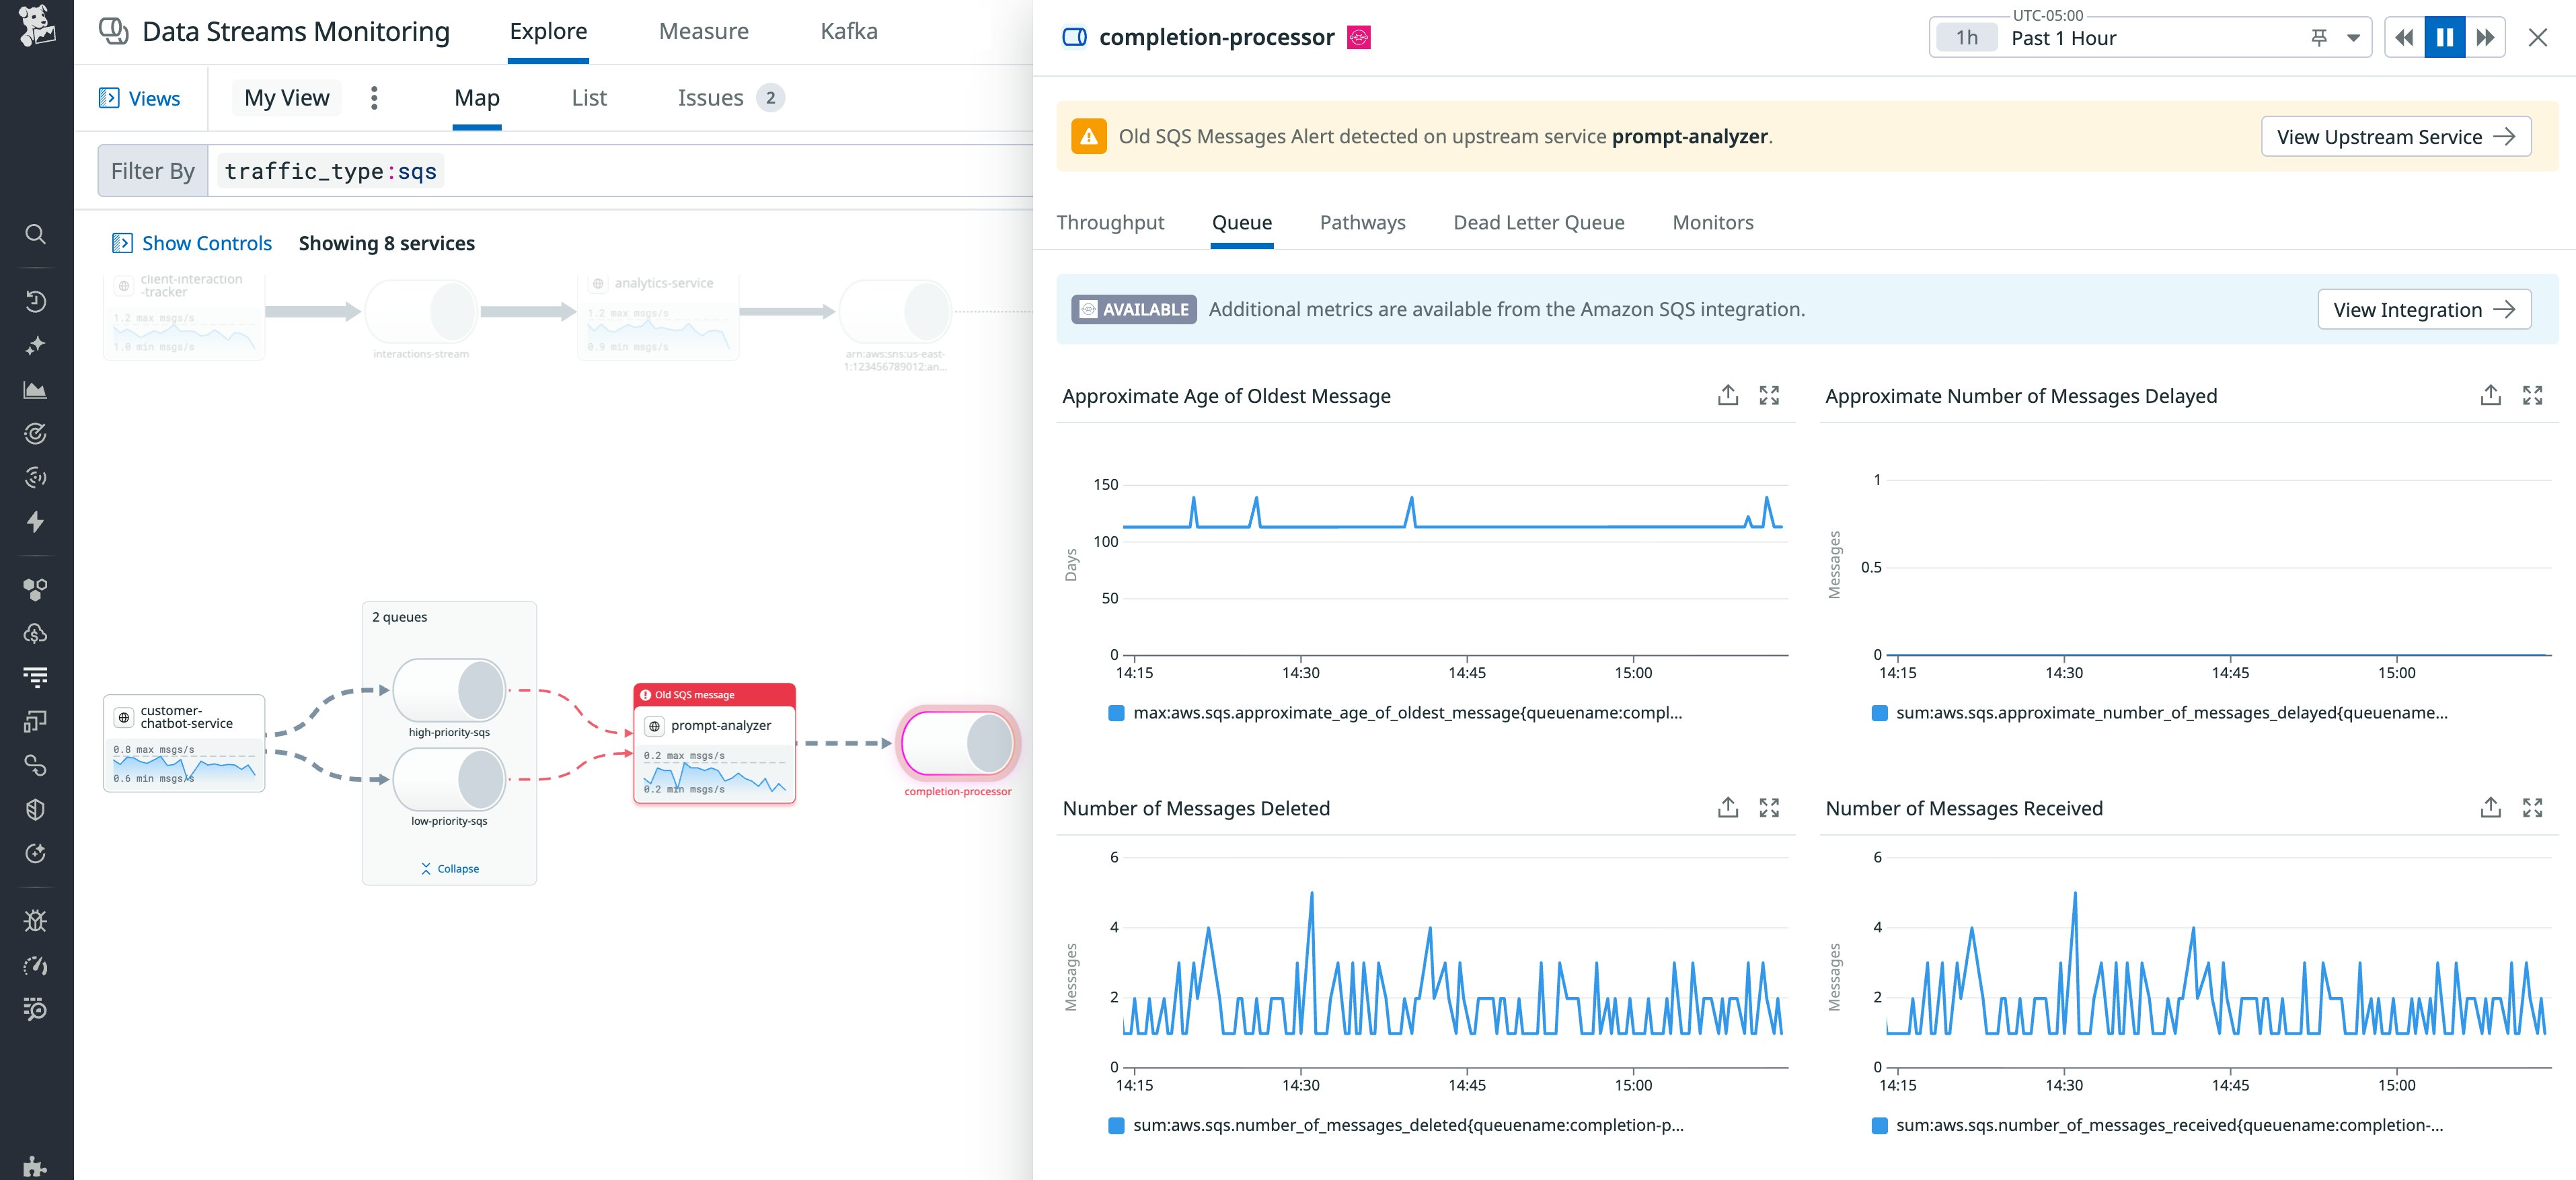Expand Approximate Number of Messages Delayed fullscreen
2576x1180 pixels.
coord(2532,395)
